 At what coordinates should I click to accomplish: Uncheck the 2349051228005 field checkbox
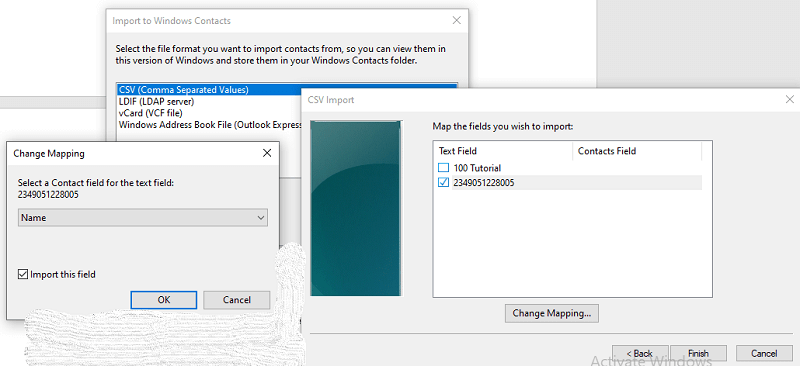(x=443, y=182)
